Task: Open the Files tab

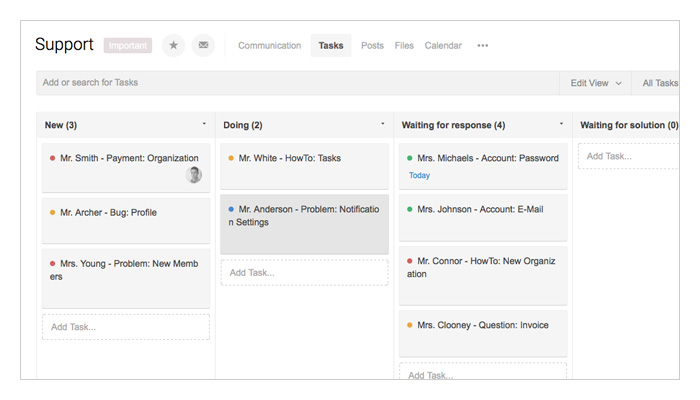Action: click(x=404, y=45)
